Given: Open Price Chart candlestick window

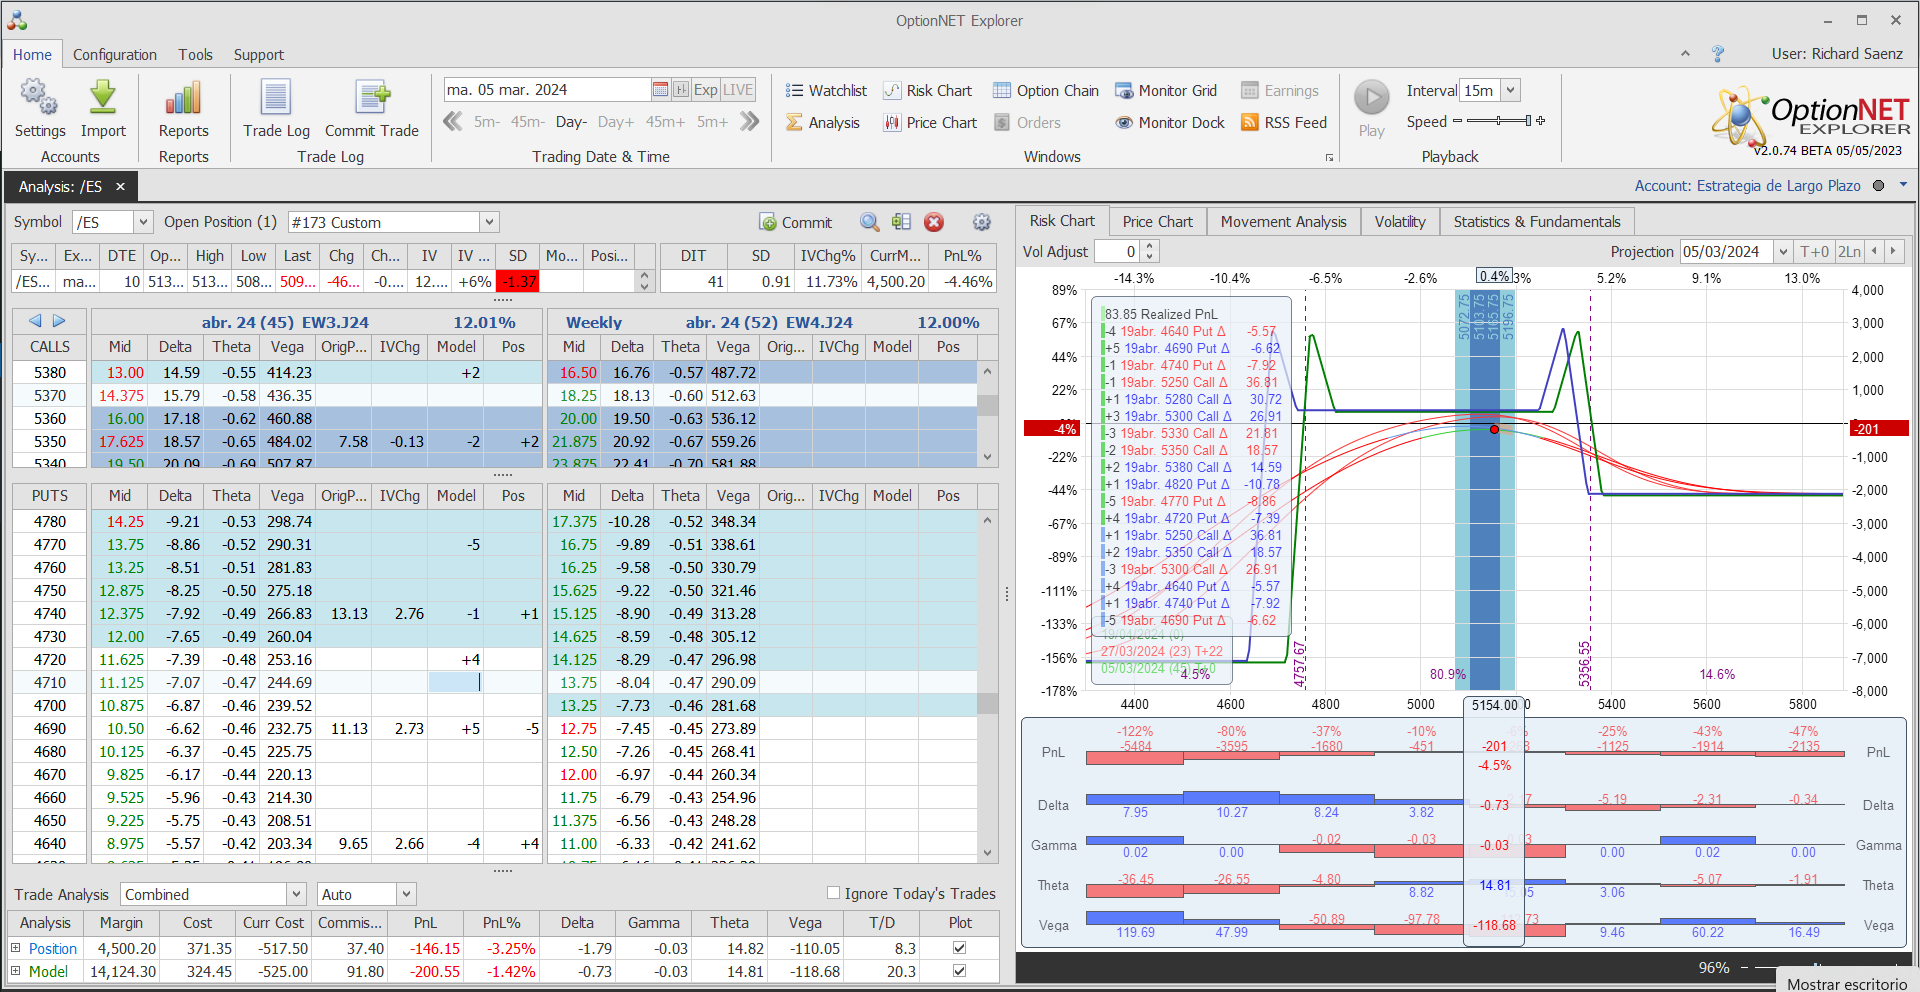Looking at the screenshot, I should point(930,123).
